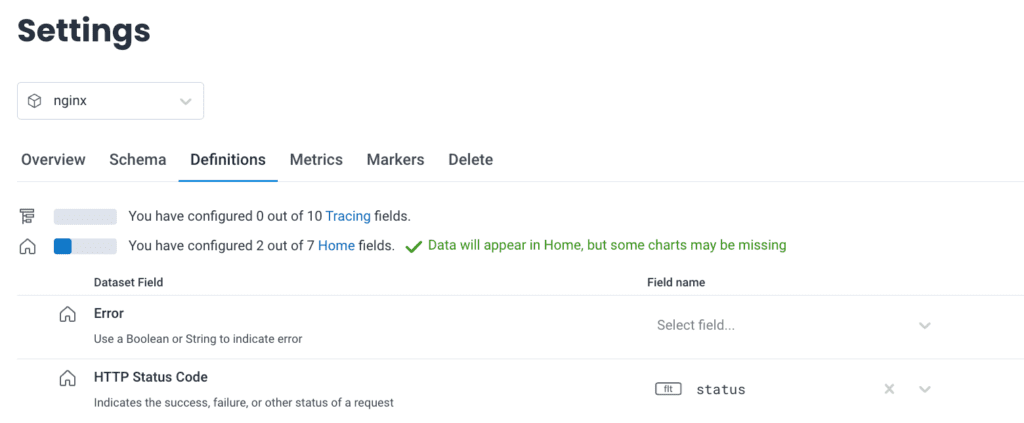Click the home icon next to HTTP Status Code
The width and height of the screenshot is (1024, 423).
coord(68,379)
